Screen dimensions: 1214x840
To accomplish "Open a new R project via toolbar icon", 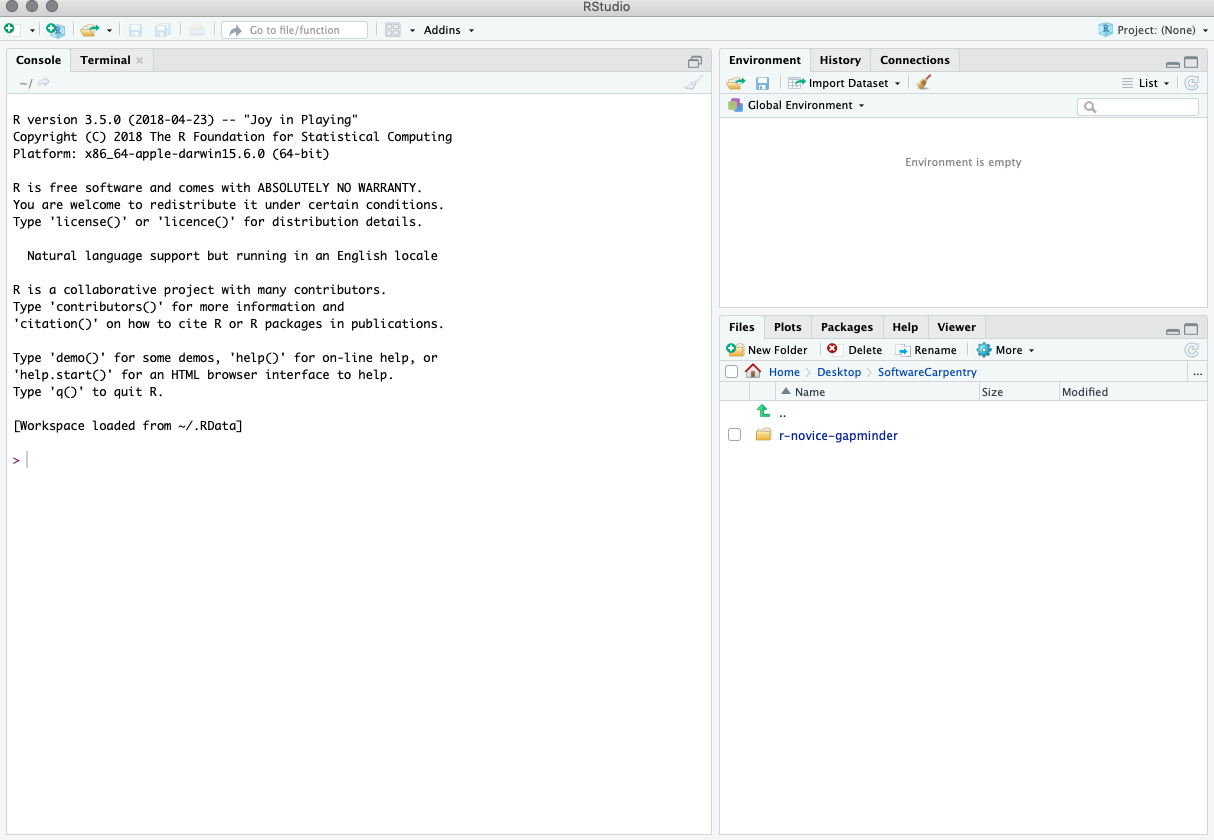I will coord(55,30).
